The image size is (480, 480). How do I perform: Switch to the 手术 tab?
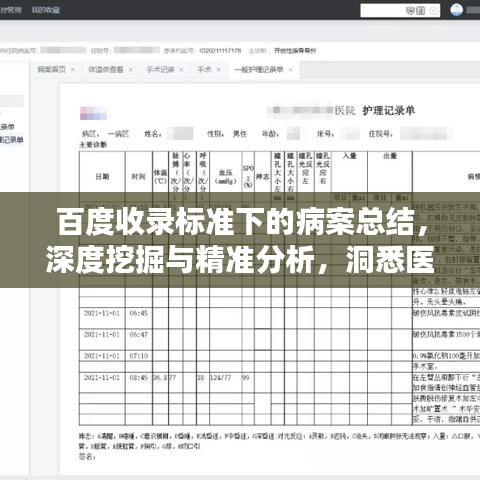[x=204, y=69]
